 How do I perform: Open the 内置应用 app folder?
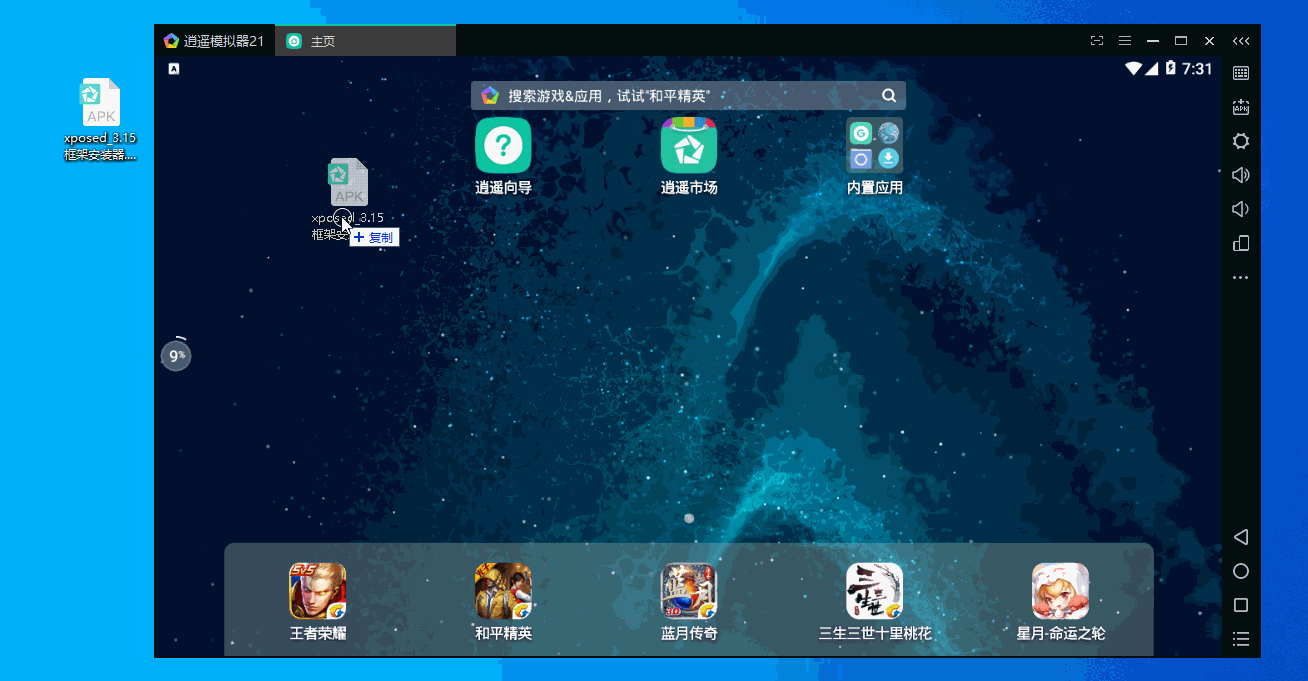point(875,156)
